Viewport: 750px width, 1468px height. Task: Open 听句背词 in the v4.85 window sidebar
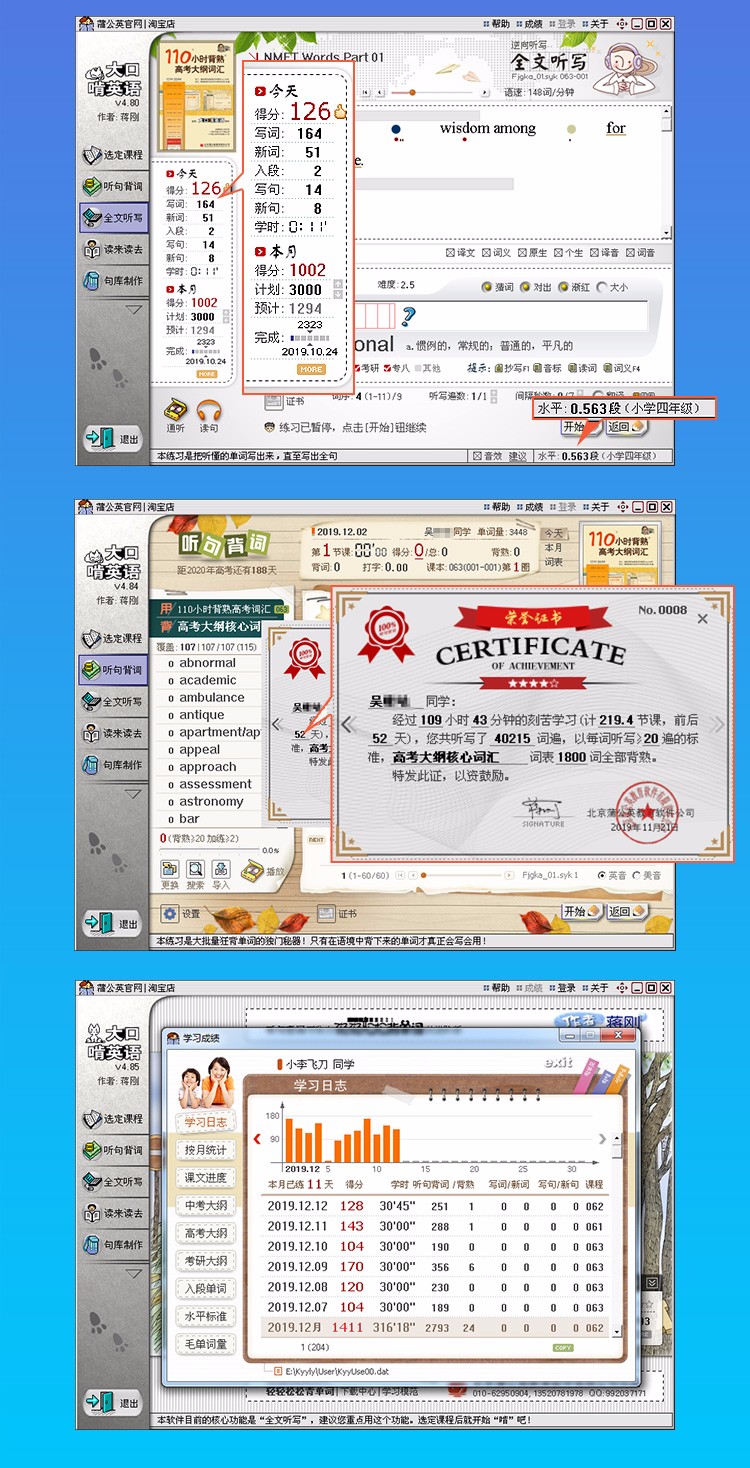click(x=113, y=1150)
